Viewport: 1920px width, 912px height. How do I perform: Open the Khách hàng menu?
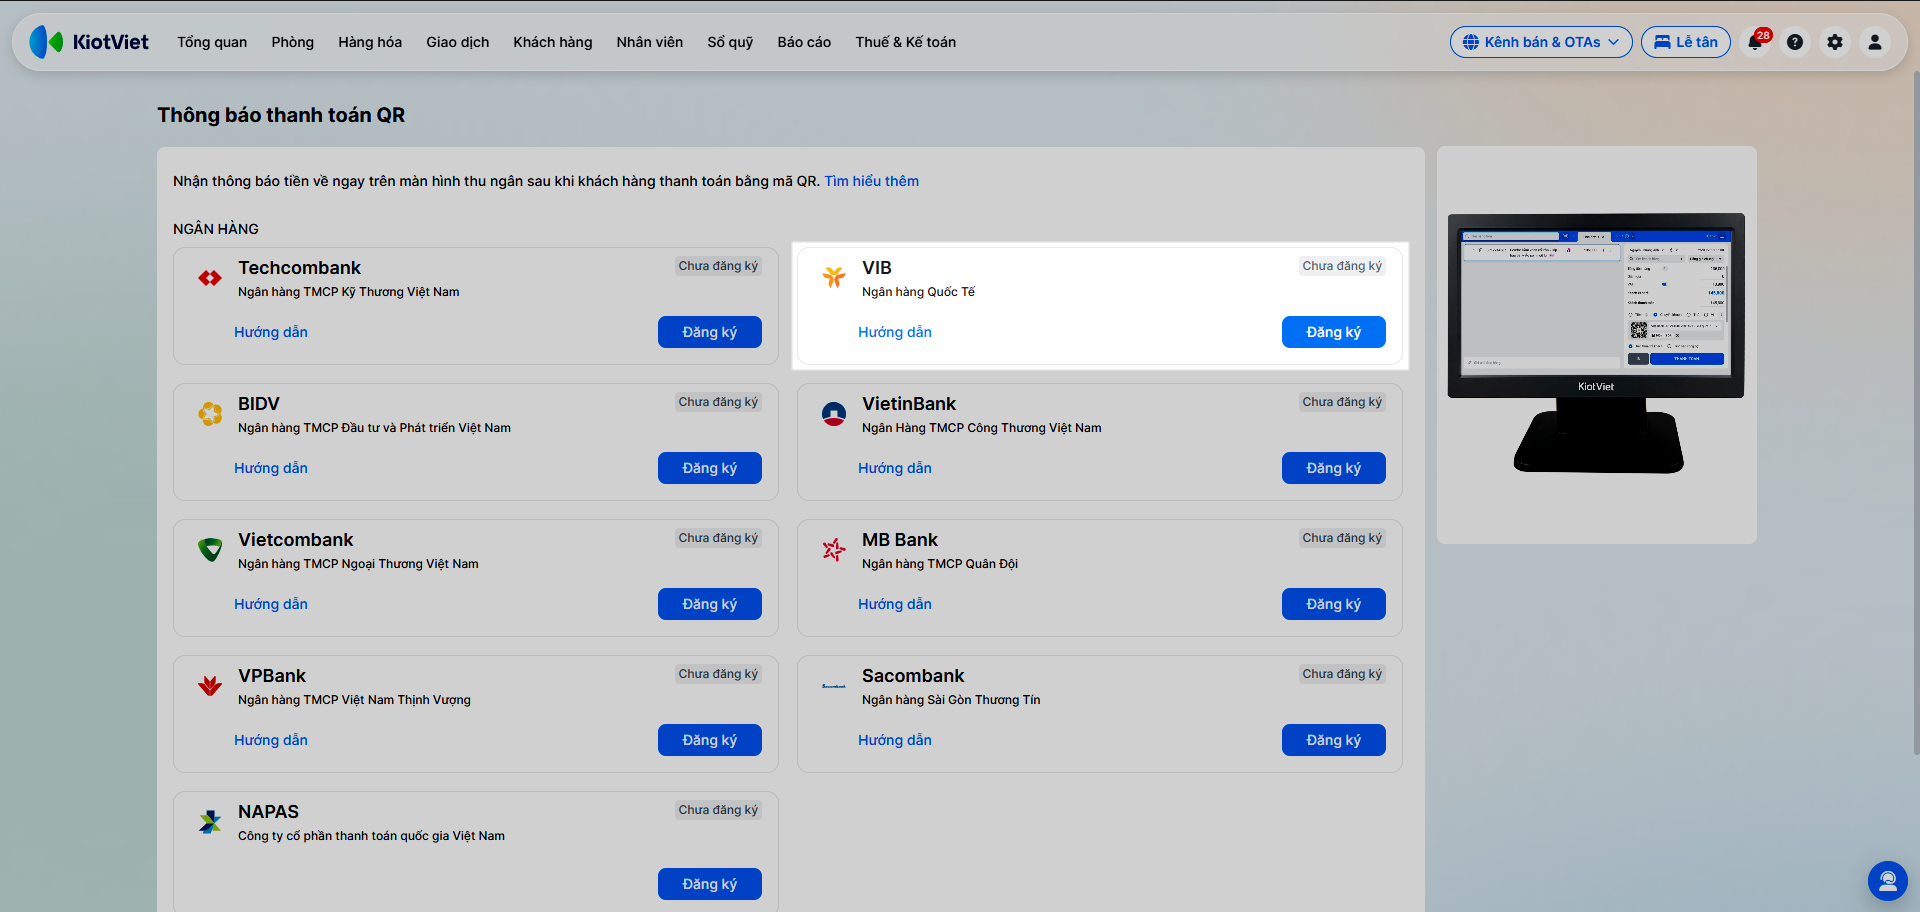[553, 42]
